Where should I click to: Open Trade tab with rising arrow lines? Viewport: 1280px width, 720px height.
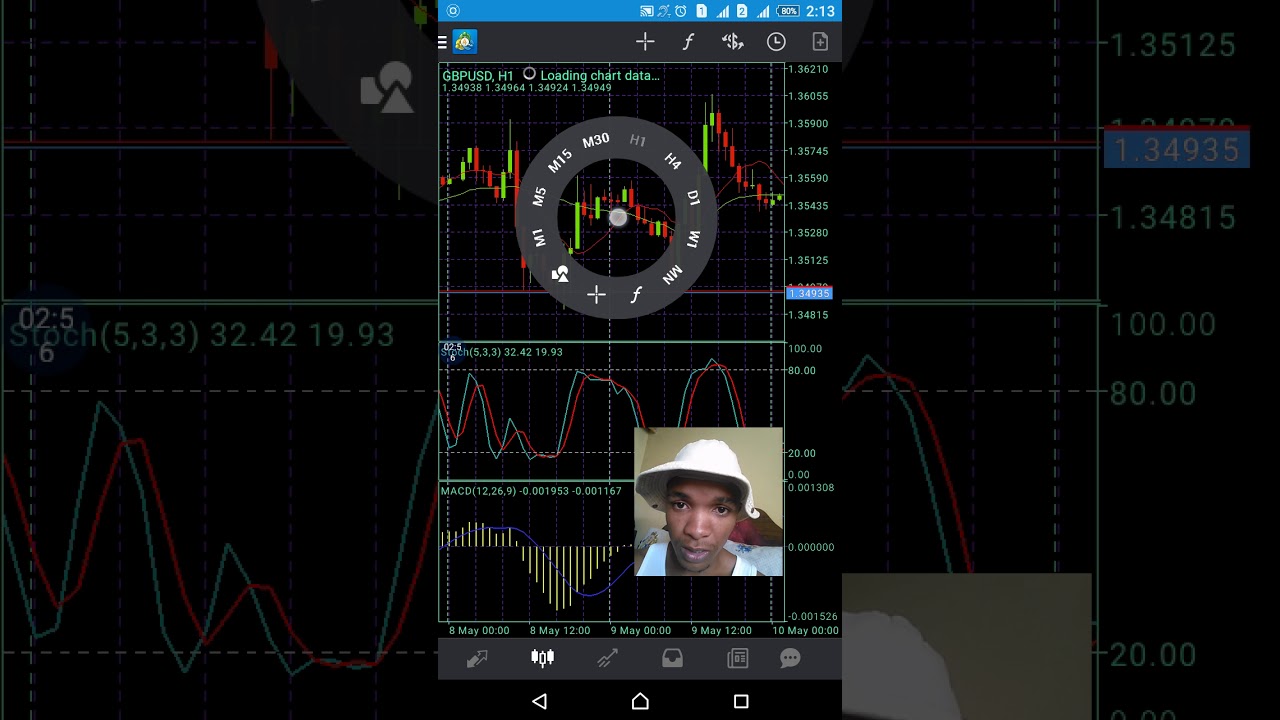[x=607, y=658]
